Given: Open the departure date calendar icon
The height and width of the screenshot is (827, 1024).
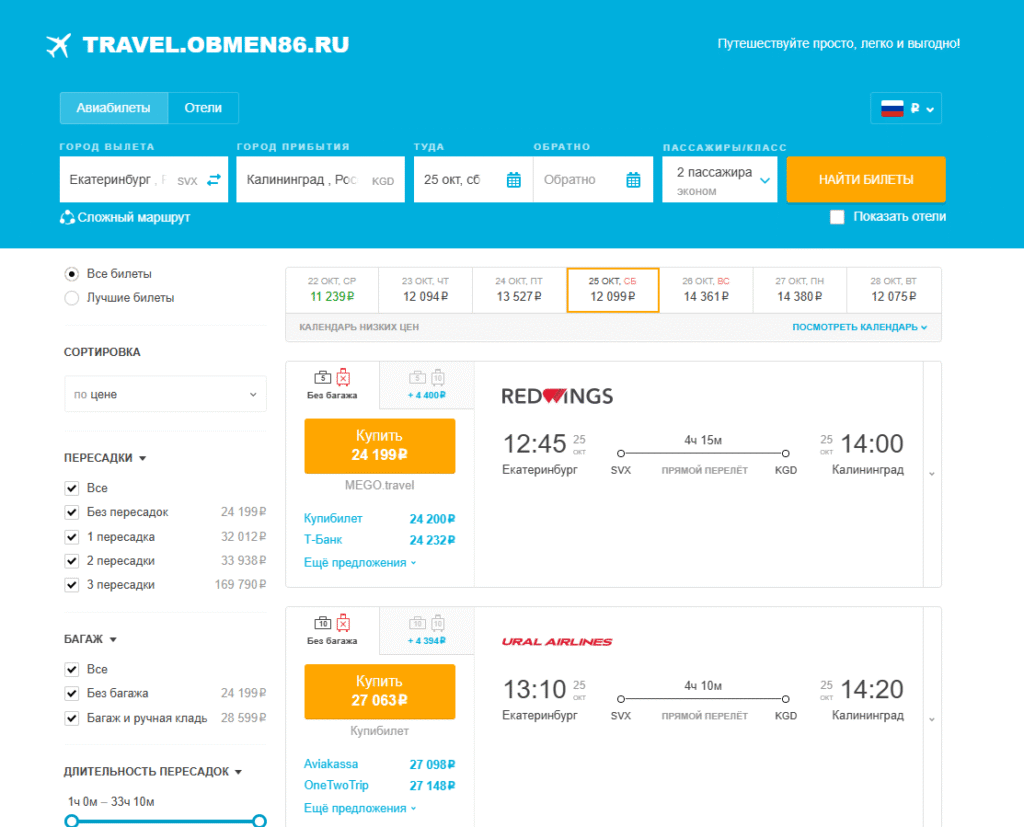Looking at the screenshot, I should point(513,180).
